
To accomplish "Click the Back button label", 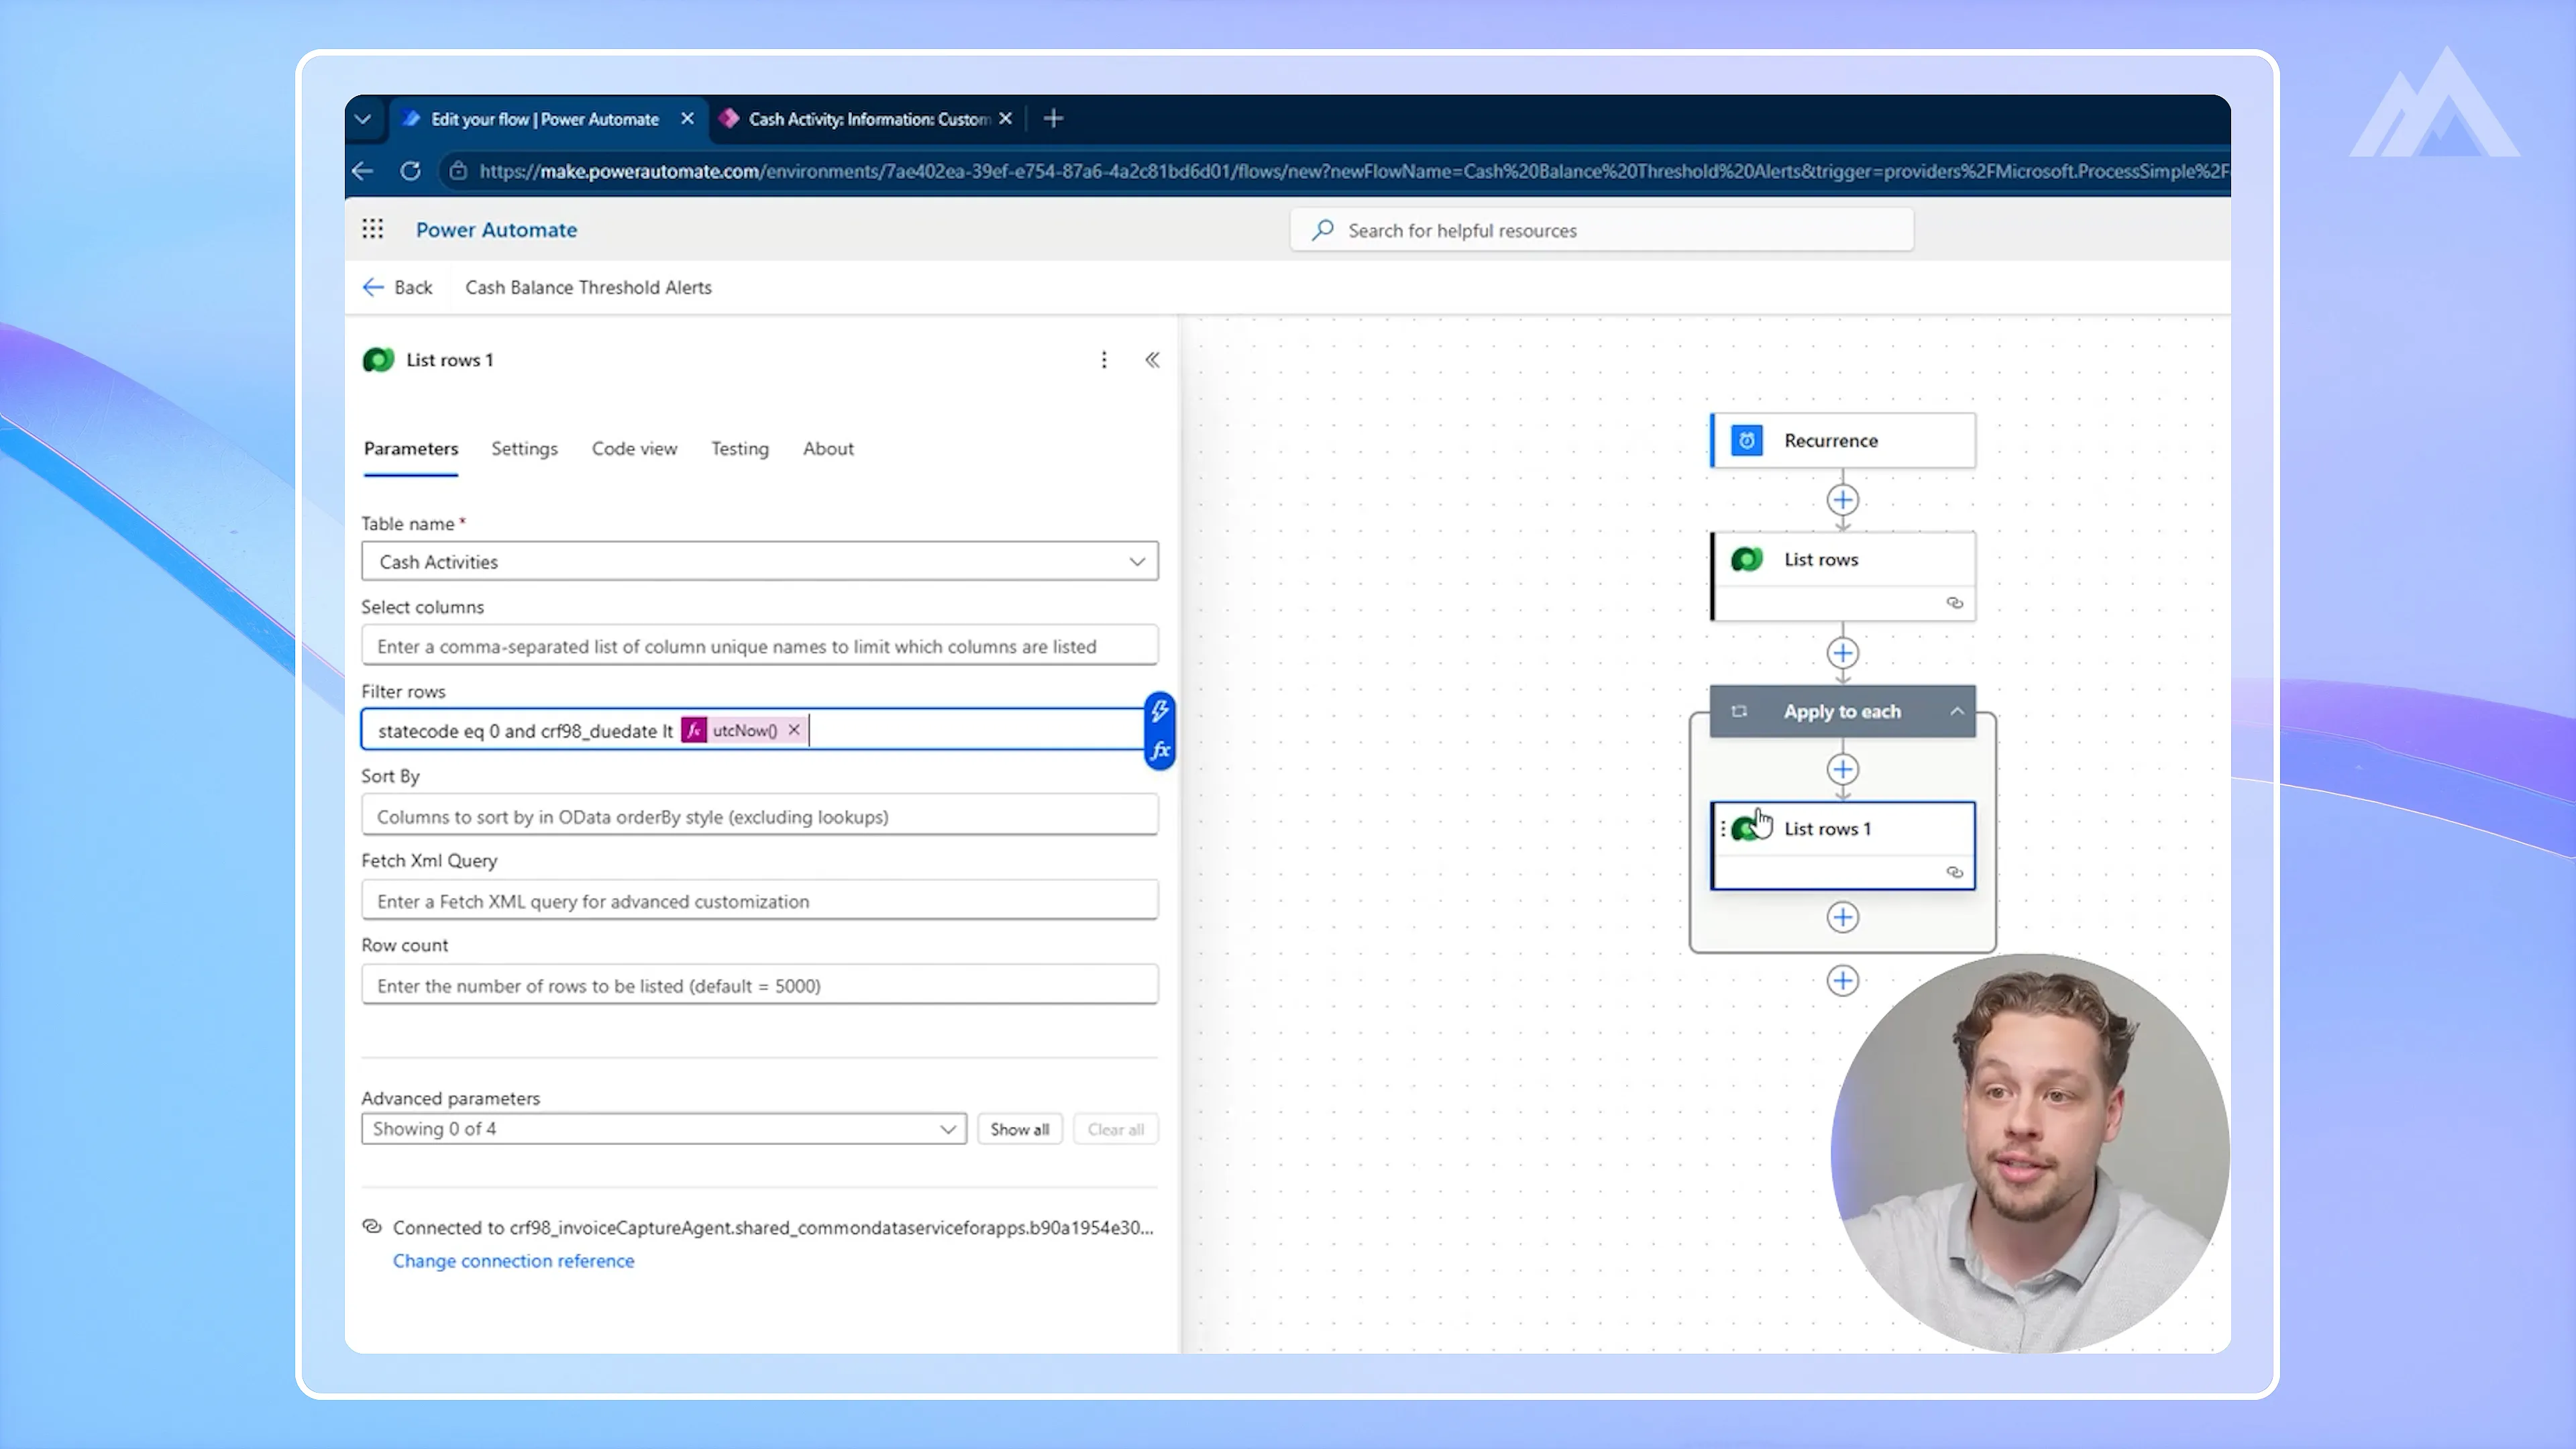I will coord(413,288).
